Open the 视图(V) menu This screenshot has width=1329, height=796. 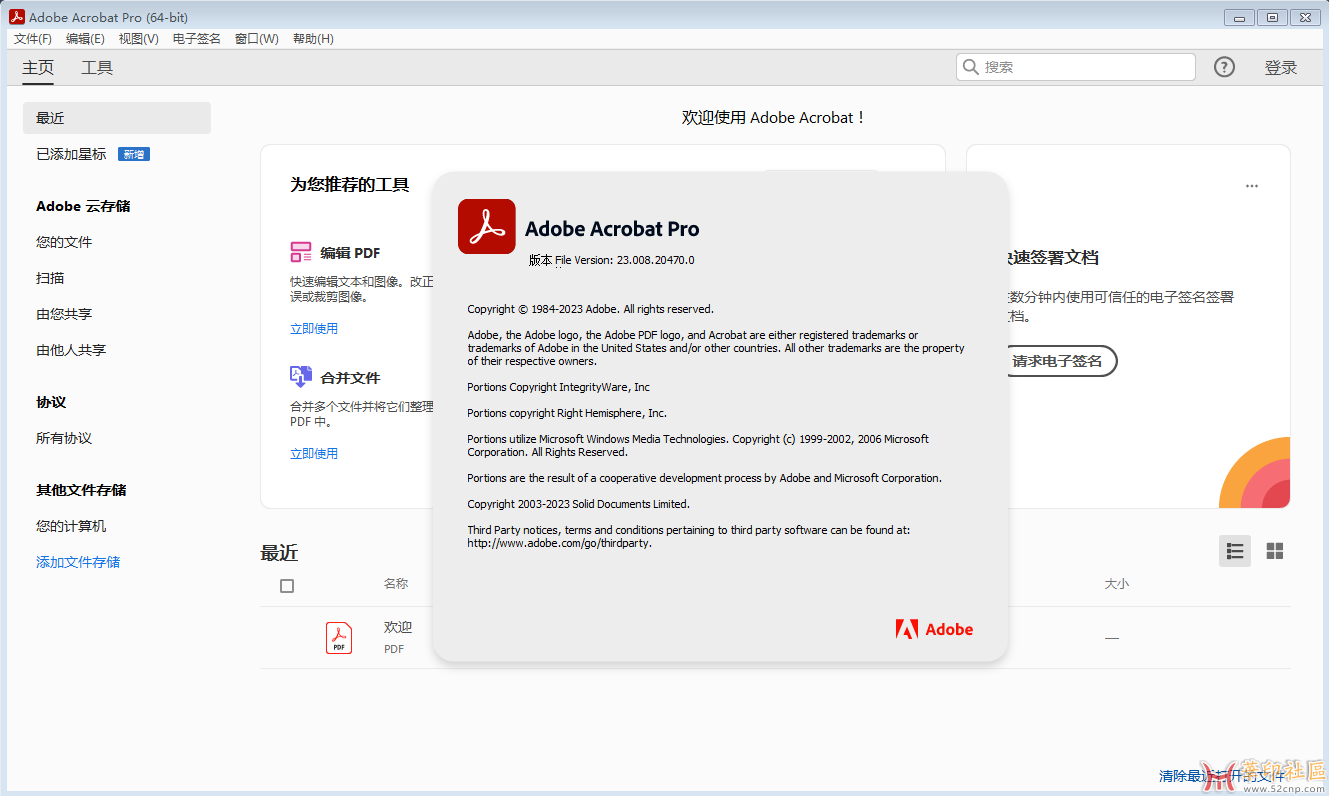tap(138, 39)
